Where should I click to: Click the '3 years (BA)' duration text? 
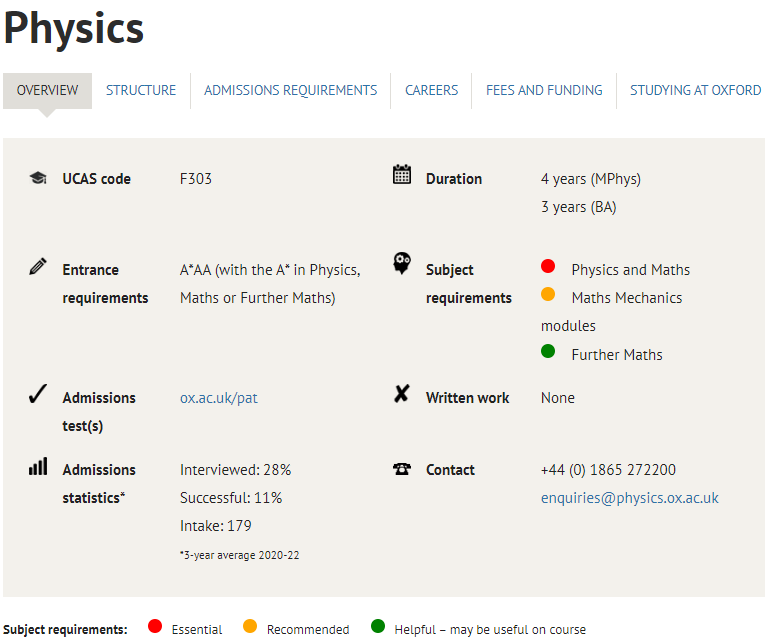pos(579,207)
